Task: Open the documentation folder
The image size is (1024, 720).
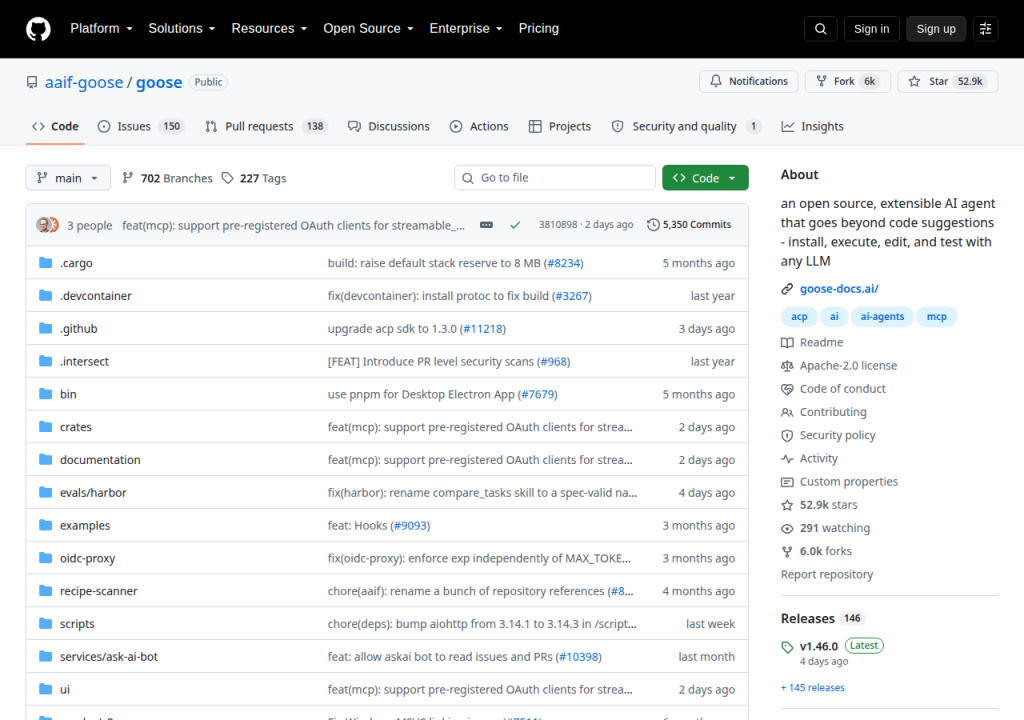Action: click(100, 459)
